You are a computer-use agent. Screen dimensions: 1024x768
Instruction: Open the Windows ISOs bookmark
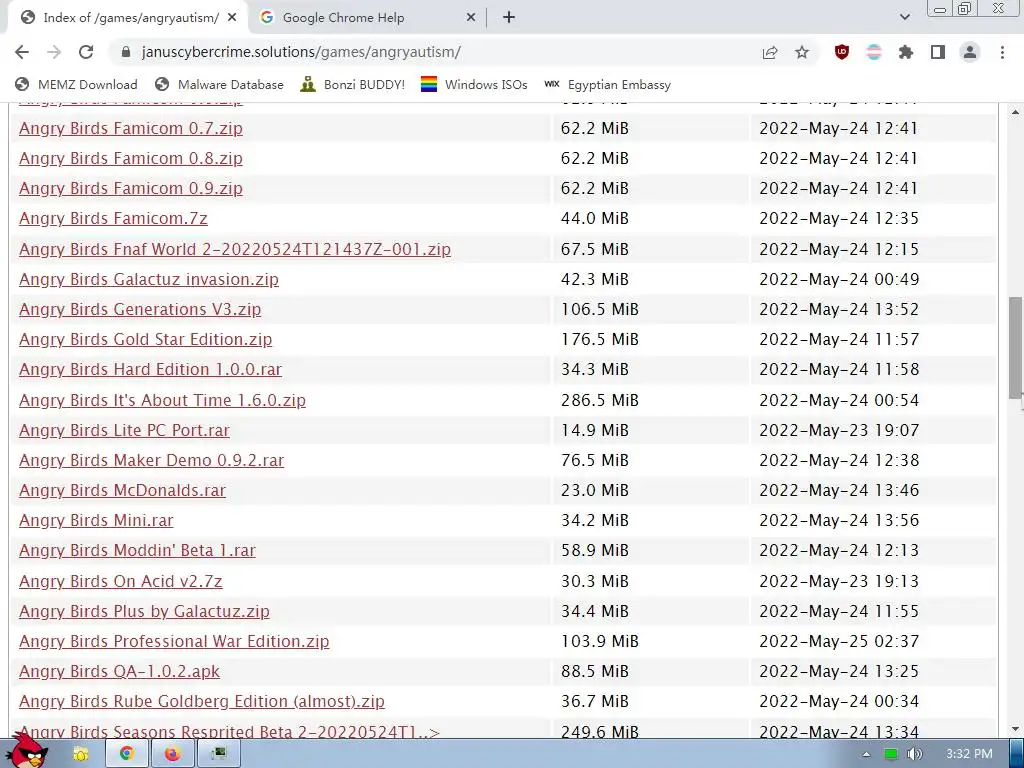[x=474, y=85]
